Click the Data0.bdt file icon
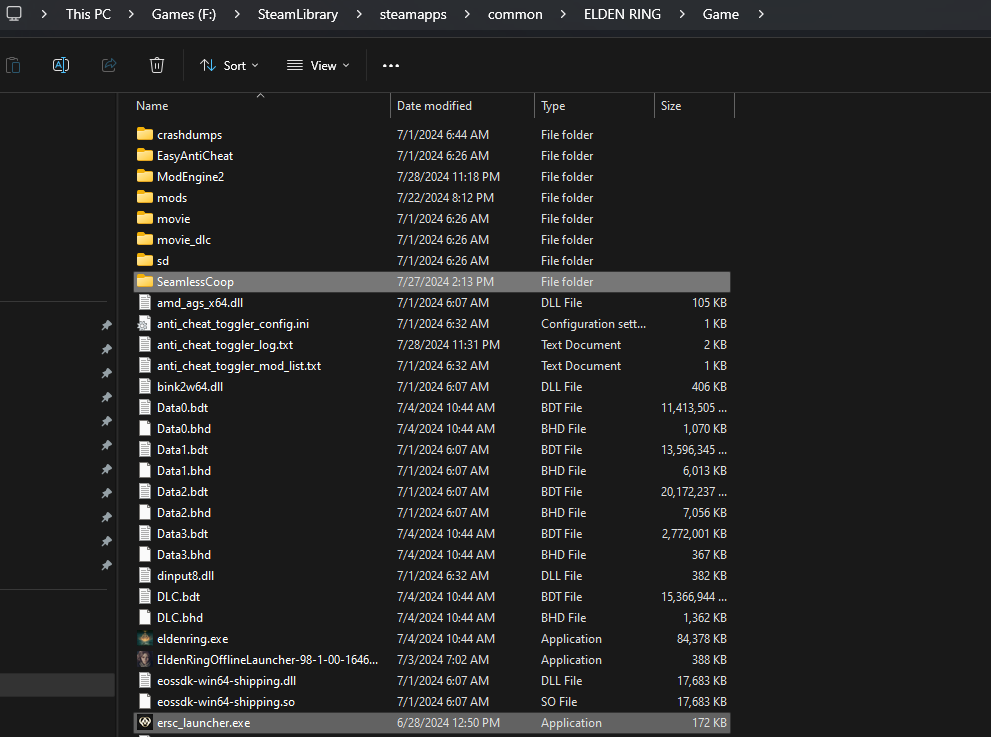The width and height of the screenshot is (991, 737). pos(145,407)
